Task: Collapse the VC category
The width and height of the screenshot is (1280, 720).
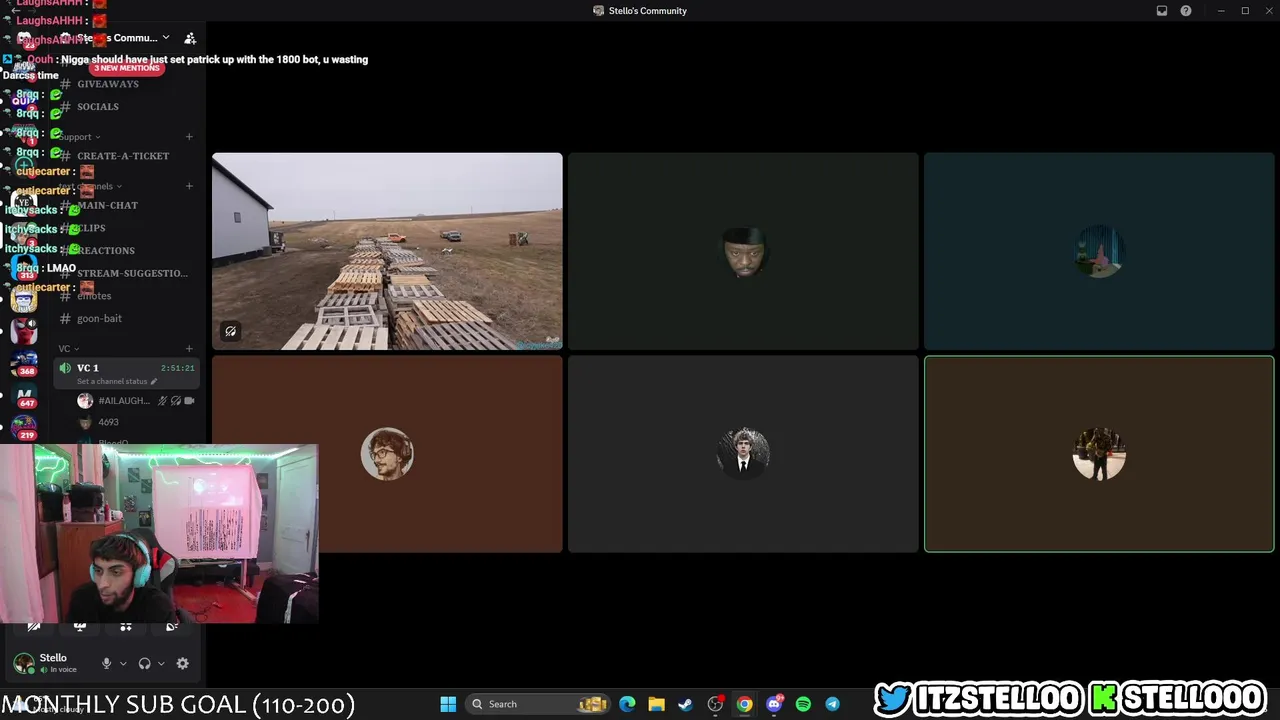Action: [x=68, y=349]
